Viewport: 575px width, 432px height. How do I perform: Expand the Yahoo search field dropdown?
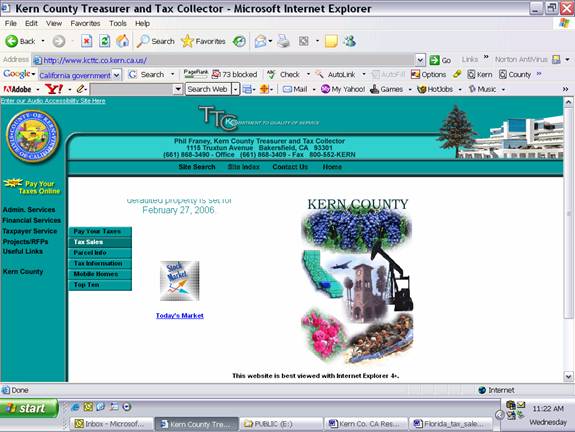(x=178, y=89)
